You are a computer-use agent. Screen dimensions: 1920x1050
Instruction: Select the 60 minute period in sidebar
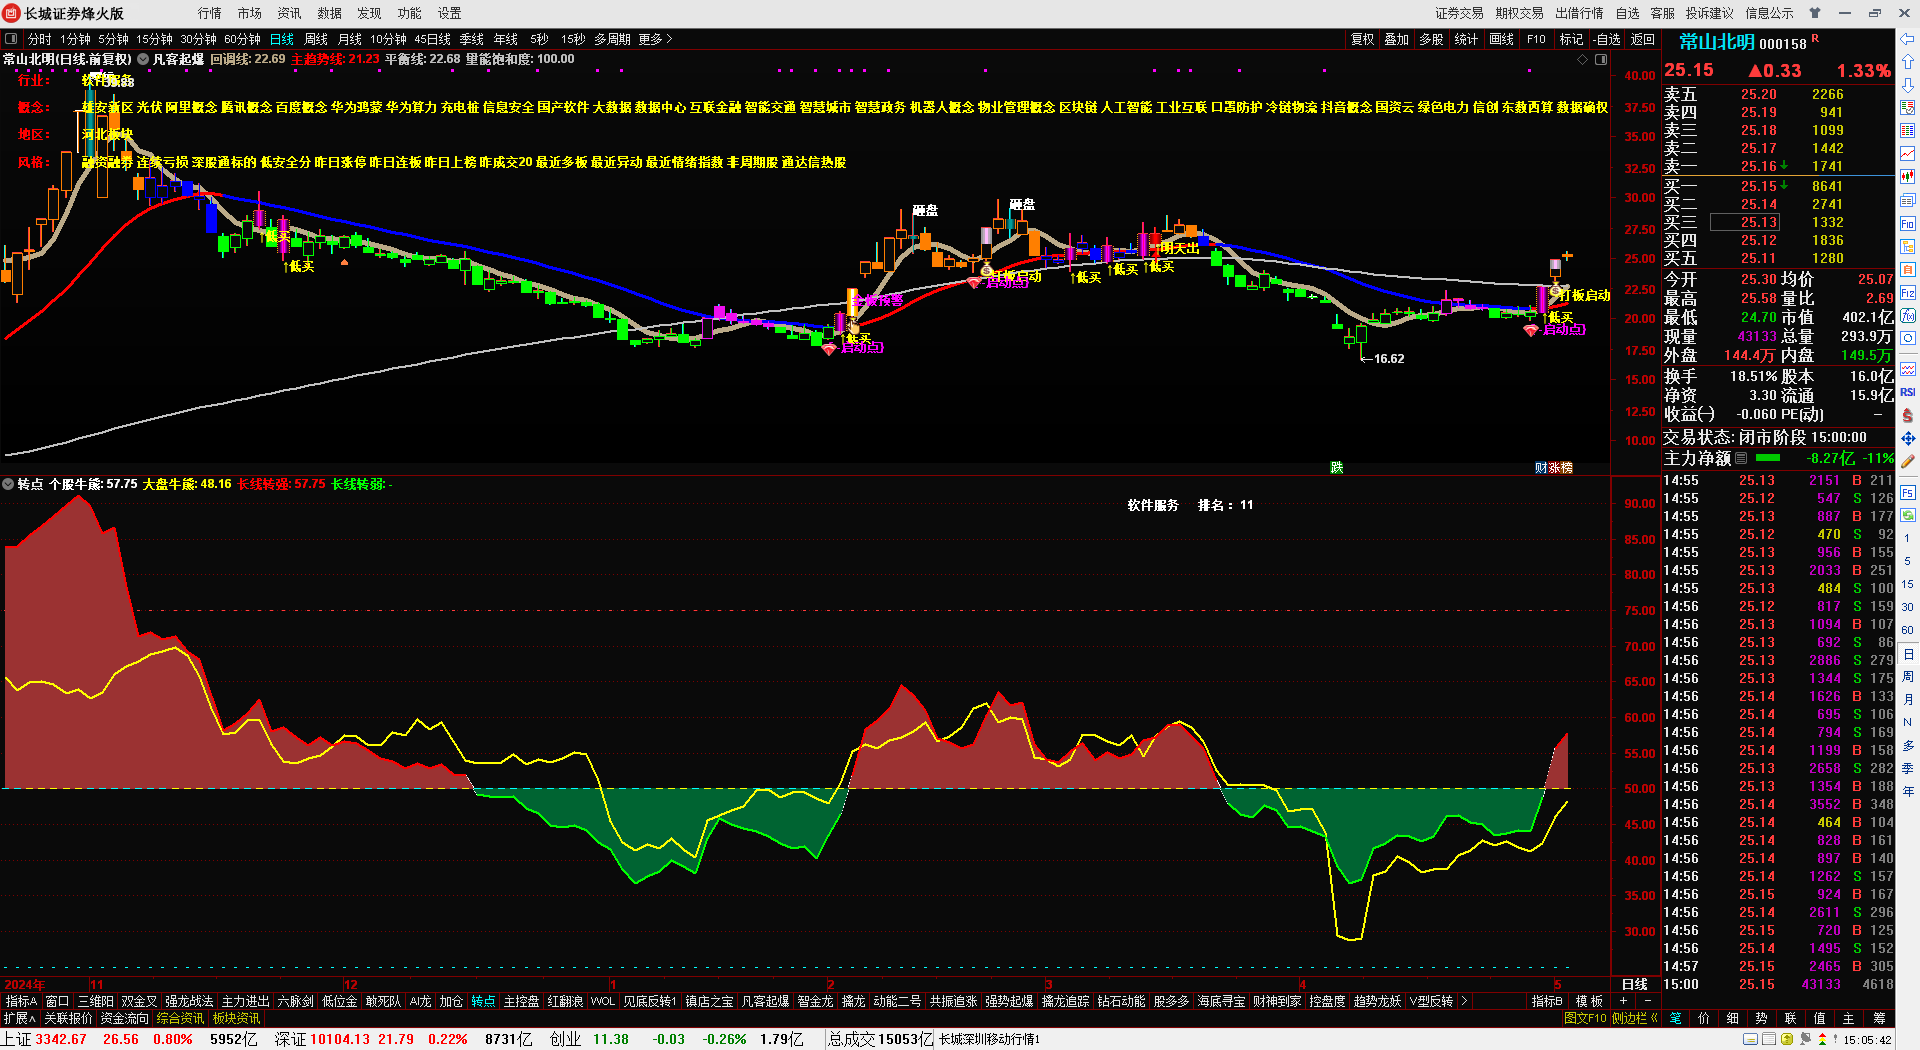(1908, 630)
